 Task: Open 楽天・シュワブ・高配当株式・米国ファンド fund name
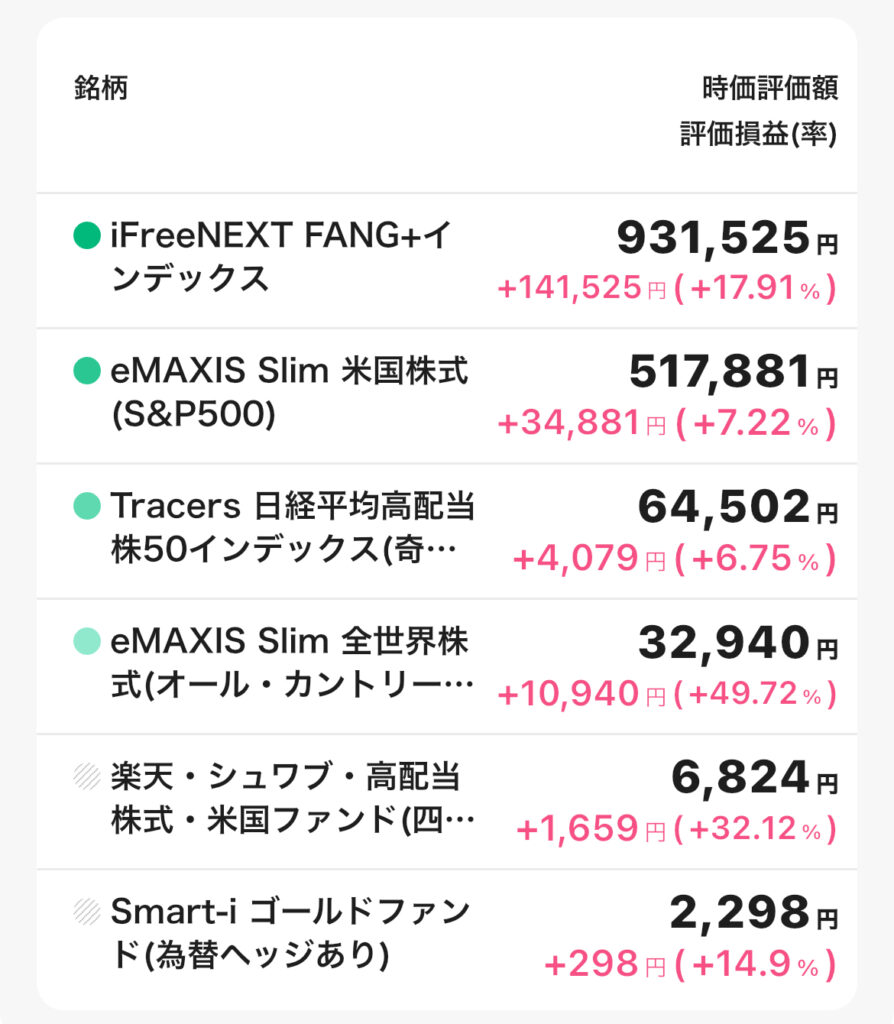click(x=292, y=798)
